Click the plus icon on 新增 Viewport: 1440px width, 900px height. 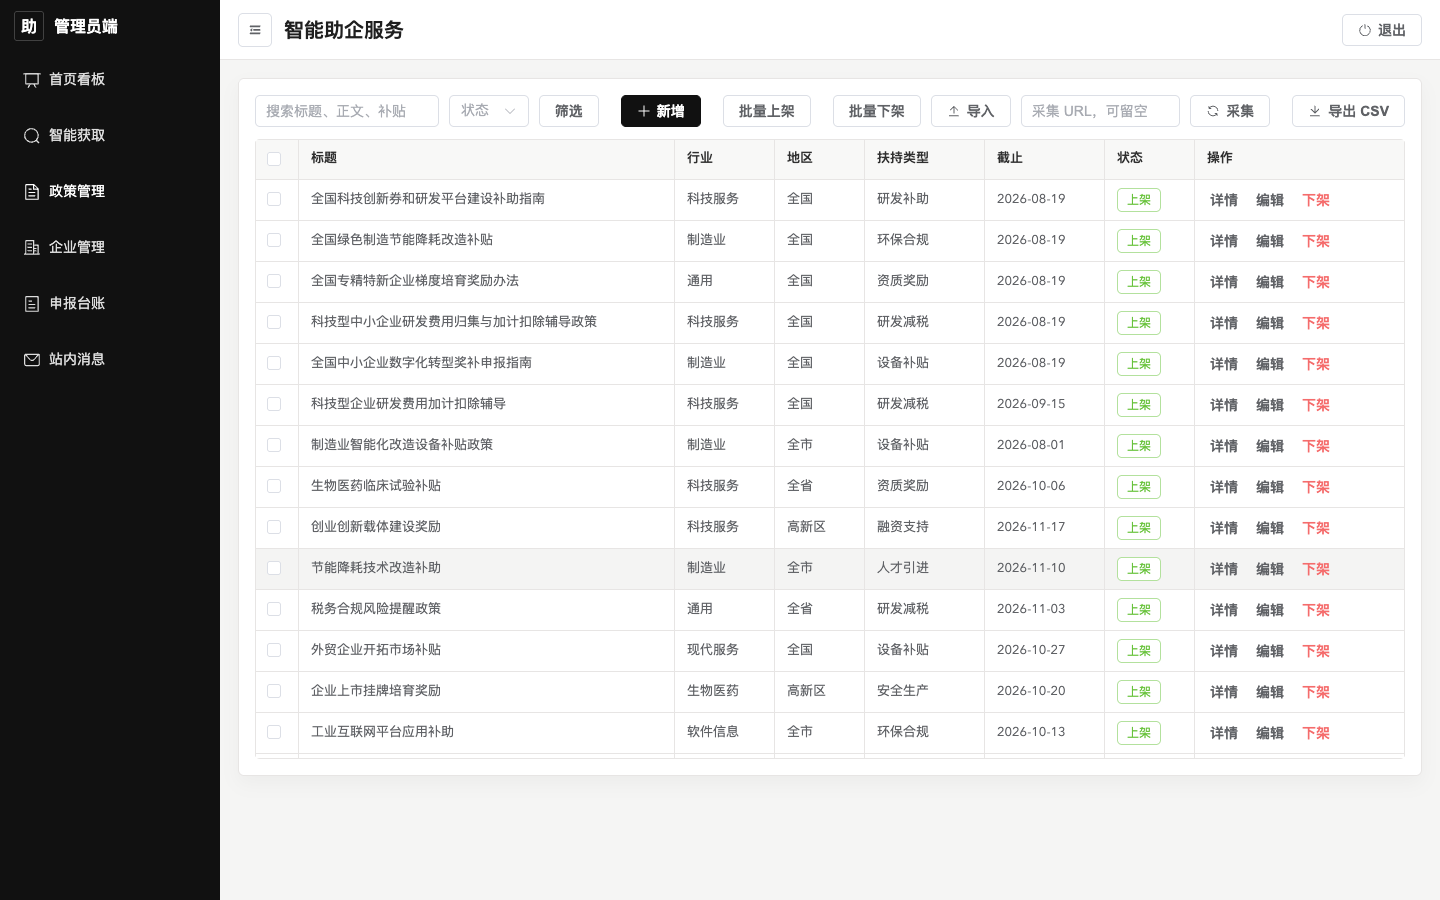tap(644, 111)
